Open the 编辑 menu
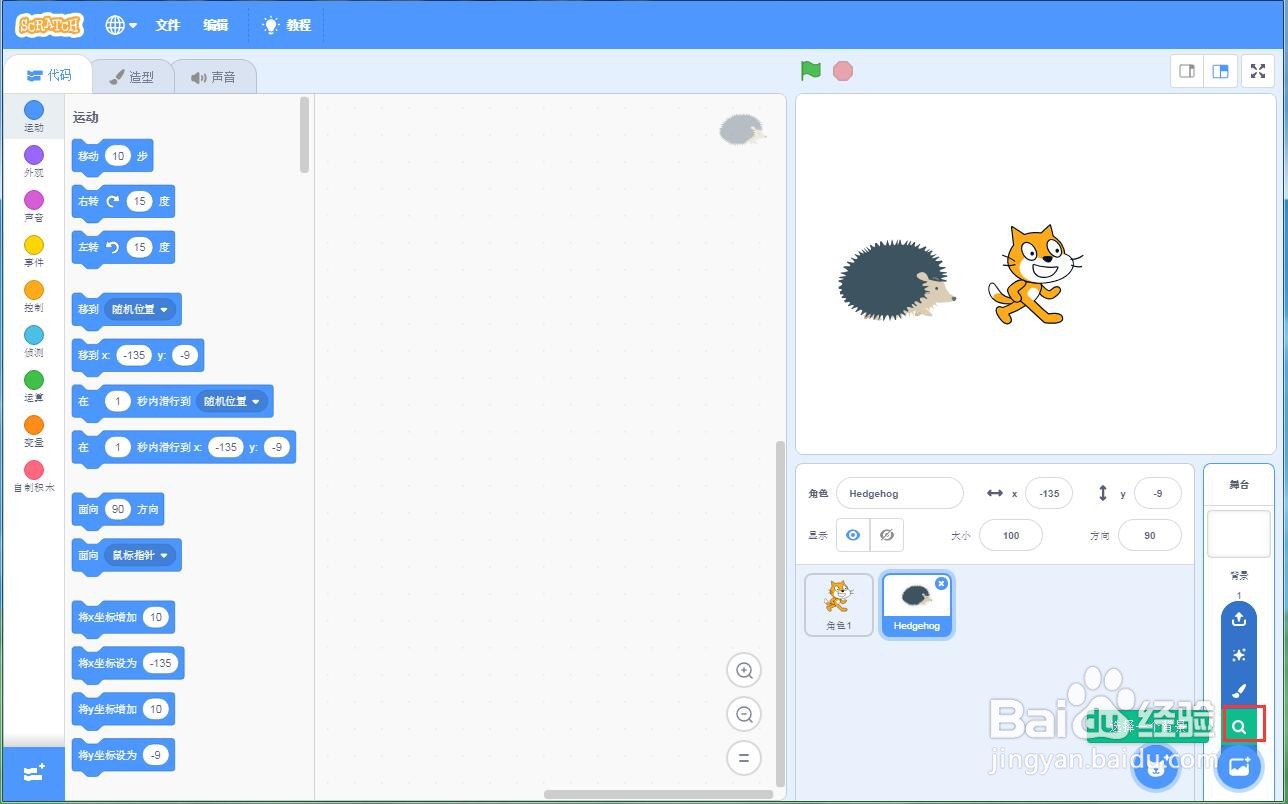Screen dimensions: 1288x804 (x=216, y=25)
